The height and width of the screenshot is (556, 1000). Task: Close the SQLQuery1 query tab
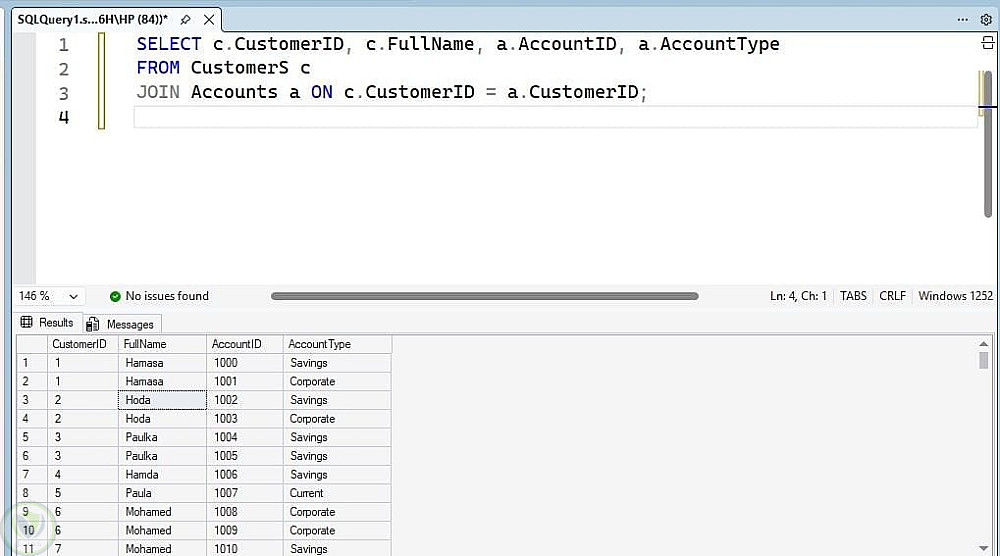pyautogui.click(x=208, y=20)
